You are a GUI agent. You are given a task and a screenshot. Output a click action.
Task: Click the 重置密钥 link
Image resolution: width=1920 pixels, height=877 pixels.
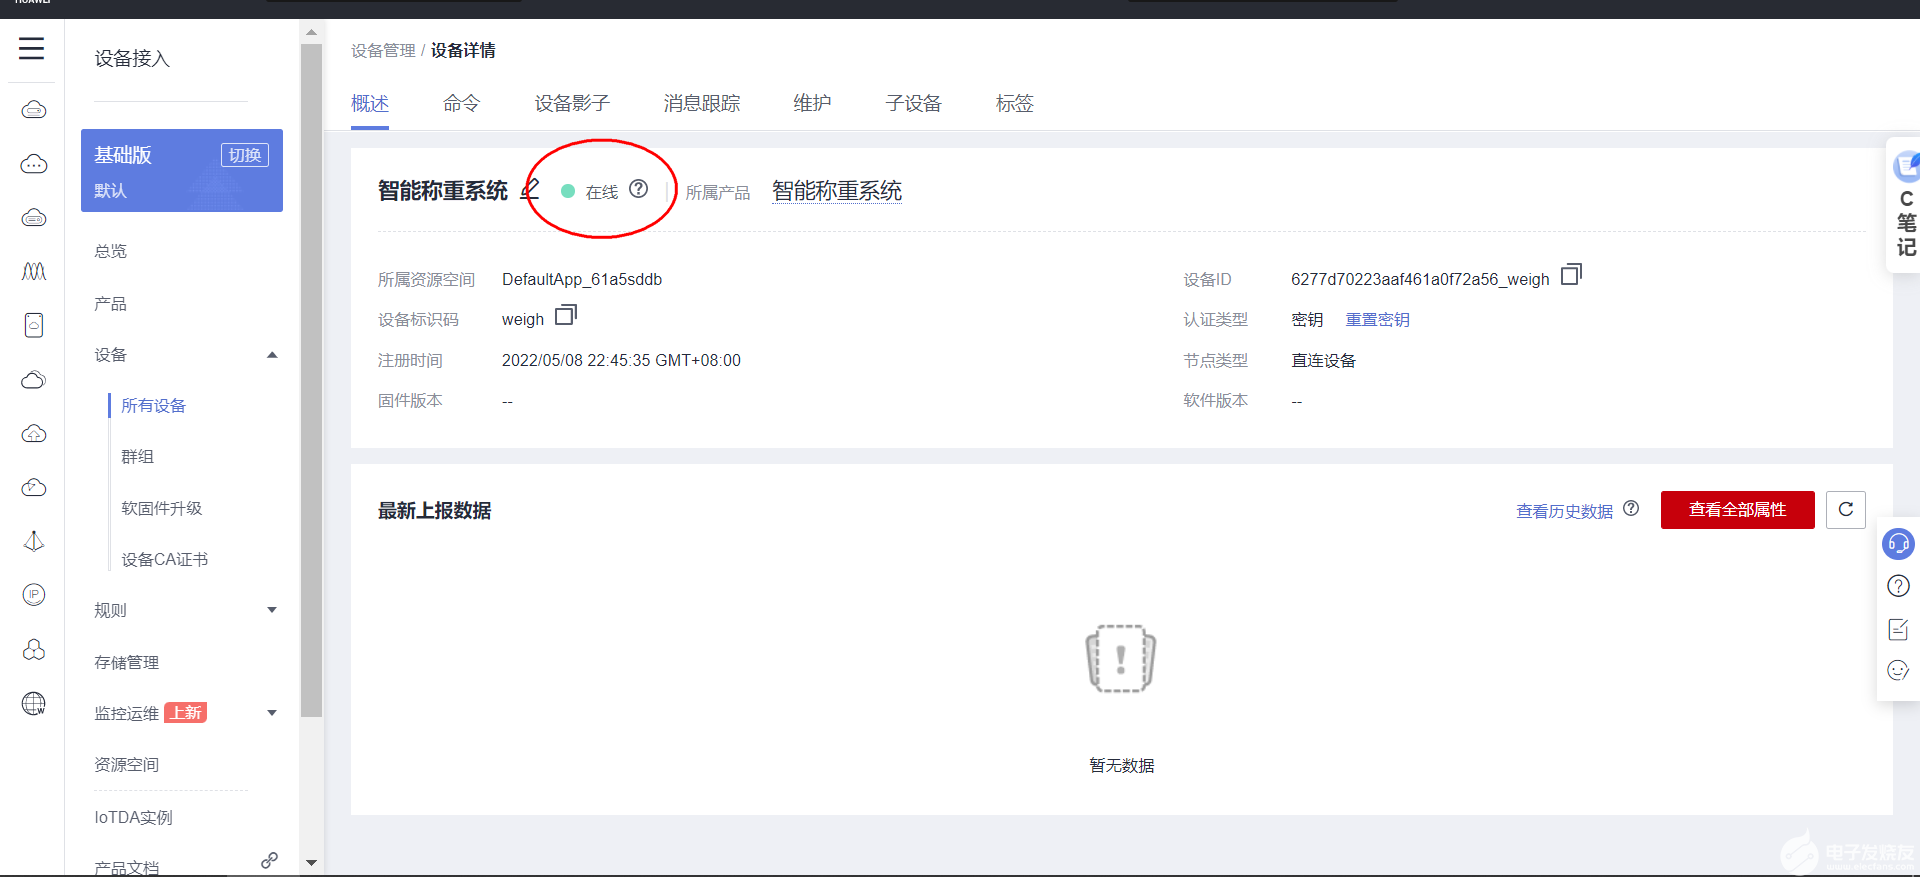click(1378, 320)
